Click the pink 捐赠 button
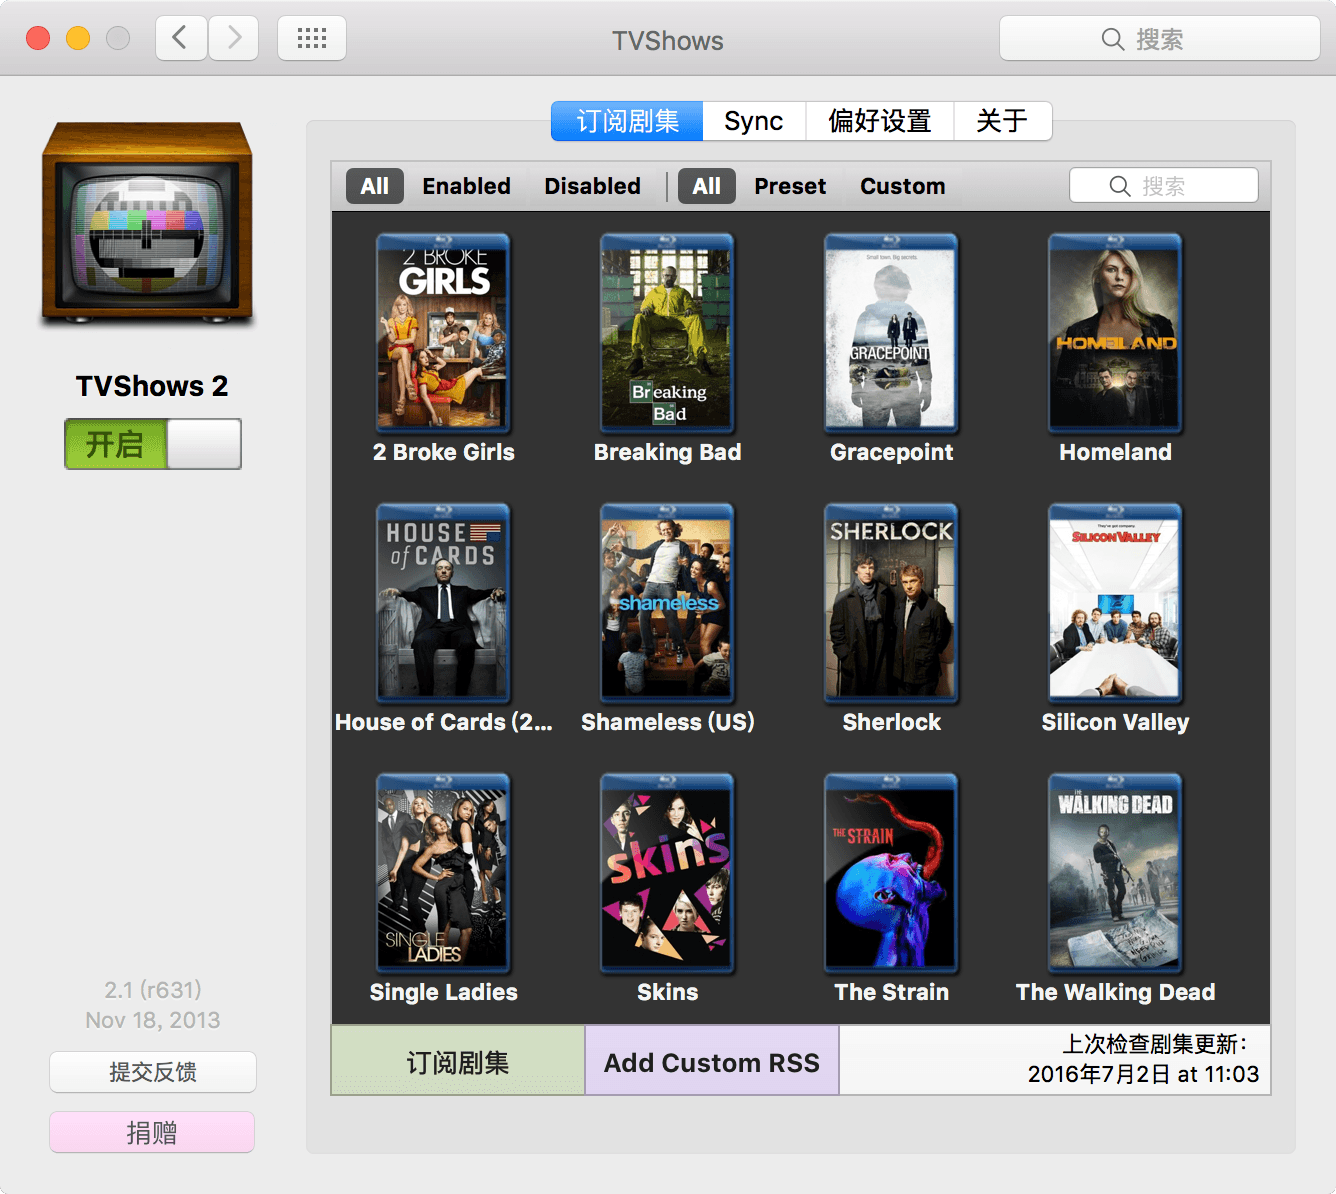Image resolution: width=1336 pixels, height=1194 pixels. click(x=152, y=1132)
